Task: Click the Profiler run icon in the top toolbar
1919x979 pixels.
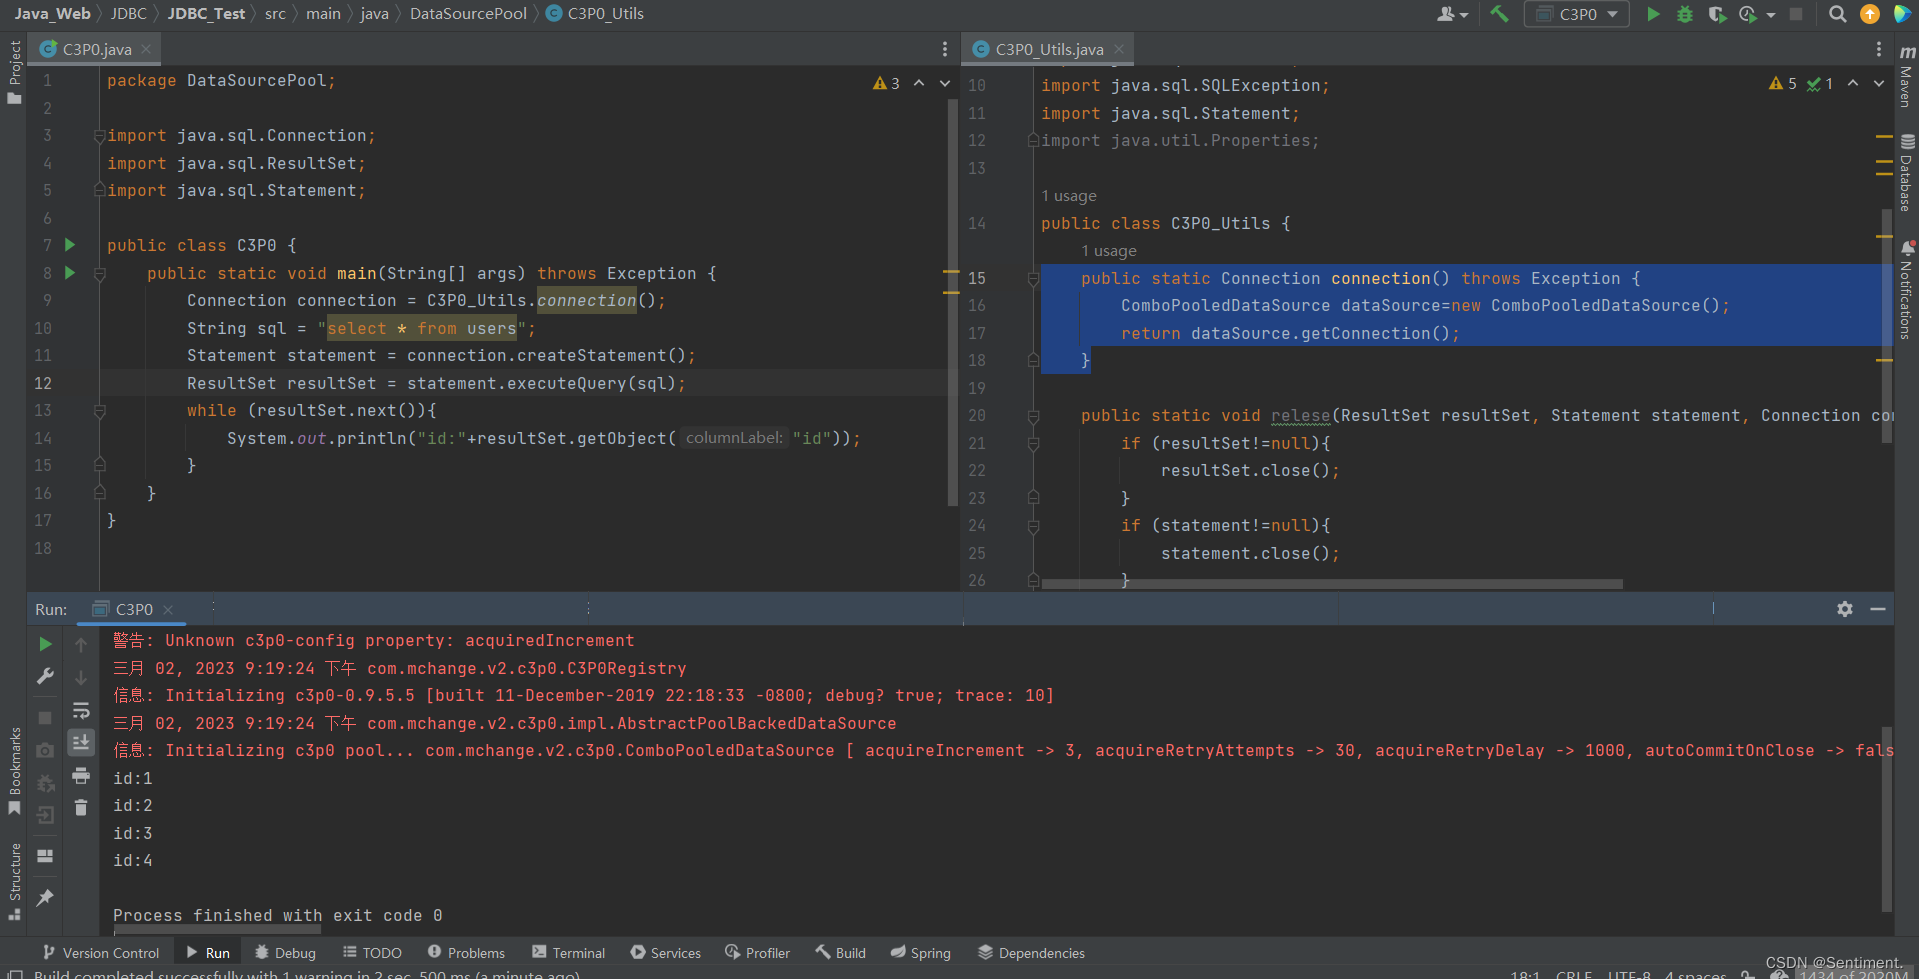Action: tap(1747, 14)
